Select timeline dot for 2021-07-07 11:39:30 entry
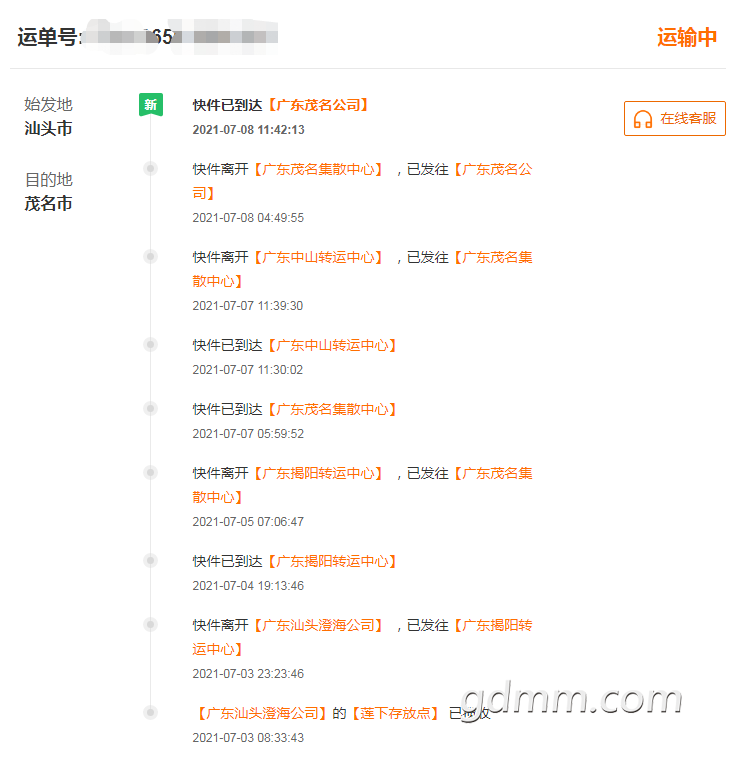The image size is (730, 762). [151, 257]
